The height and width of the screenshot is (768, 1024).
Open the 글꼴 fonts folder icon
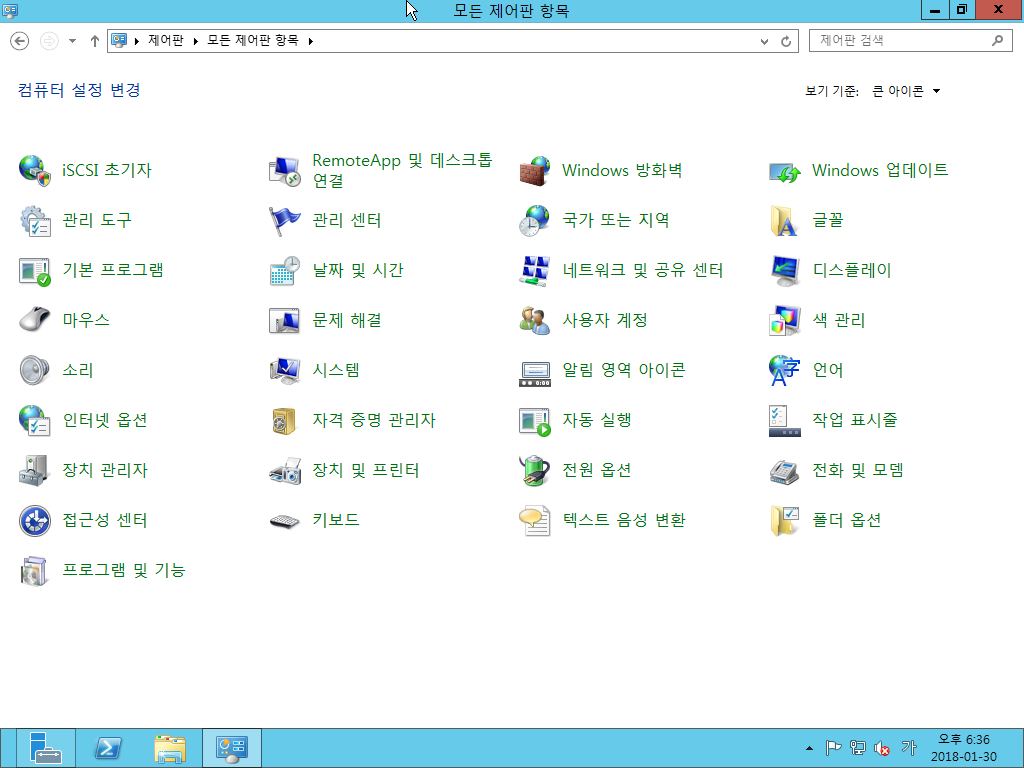click(785, 221)
